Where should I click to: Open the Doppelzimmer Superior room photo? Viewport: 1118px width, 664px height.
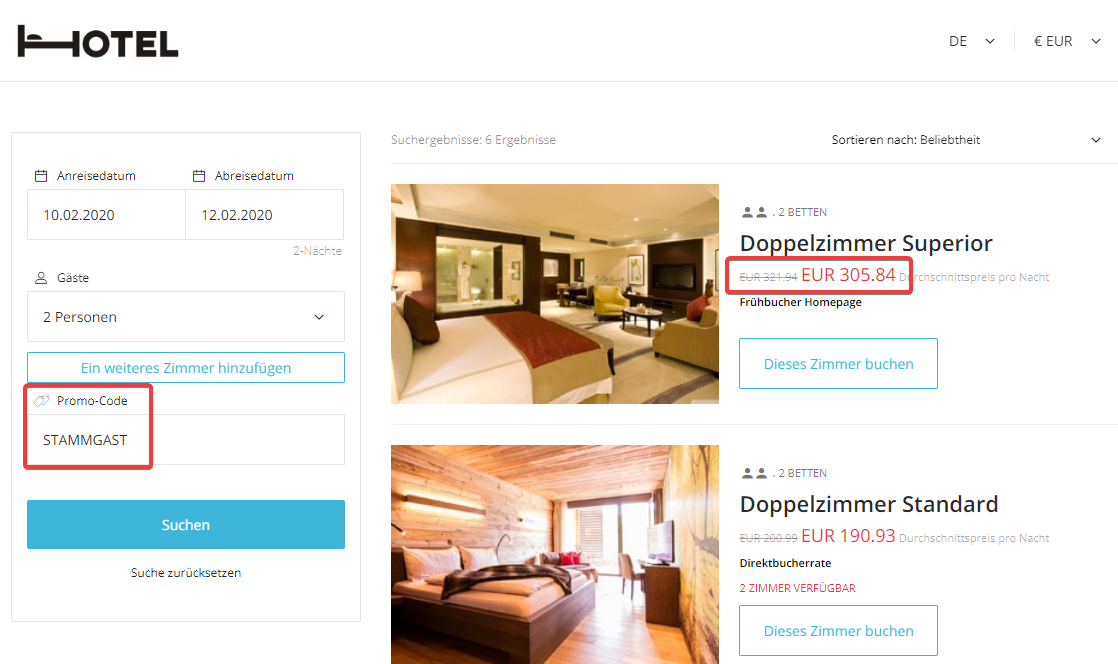pyautogui.click(x=554, y=294)
